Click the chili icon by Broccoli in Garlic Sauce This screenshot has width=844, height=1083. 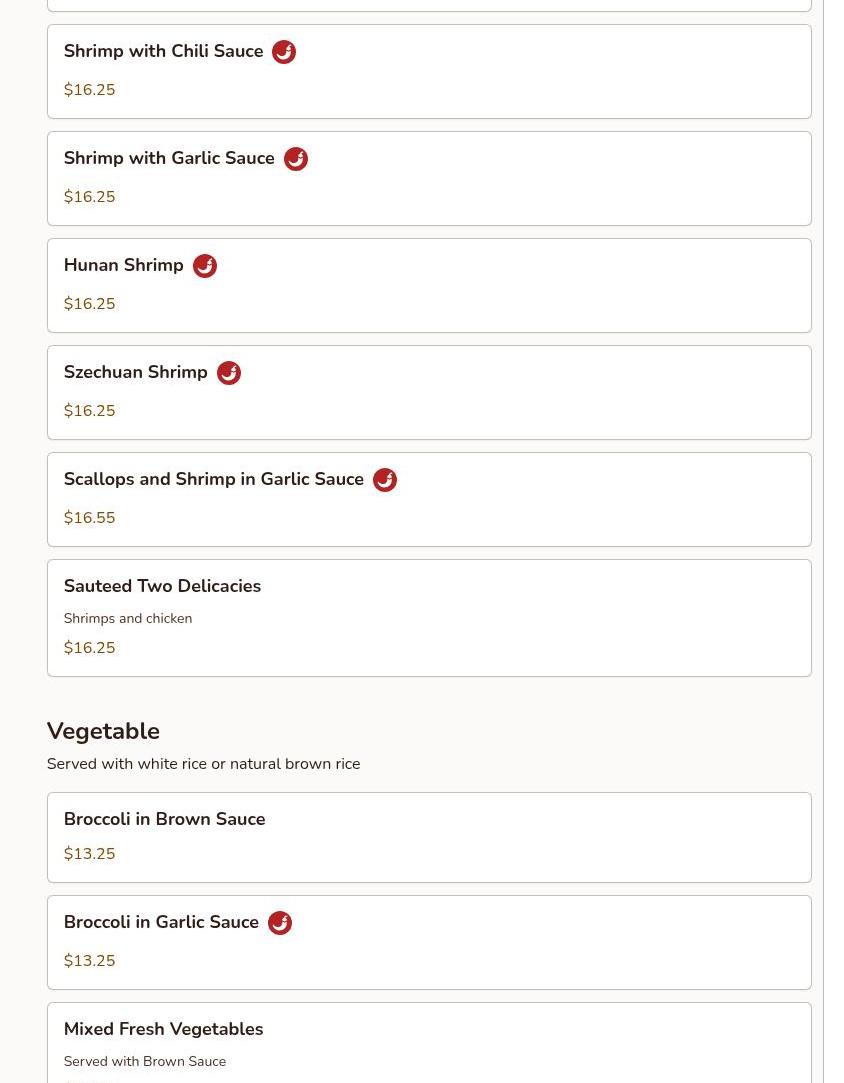coord(280,923)
